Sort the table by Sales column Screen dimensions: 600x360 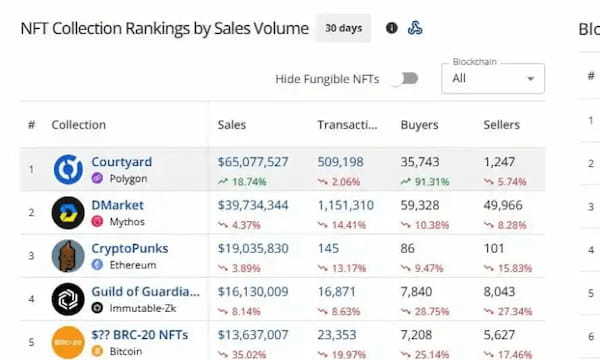tap(232, 125)
